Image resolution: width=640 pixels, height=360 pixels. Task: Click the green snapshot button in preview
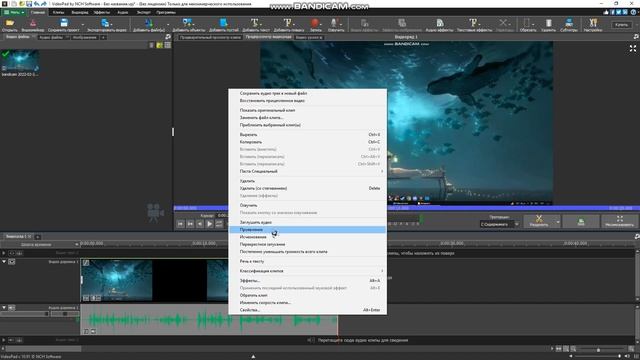(581, 221)
